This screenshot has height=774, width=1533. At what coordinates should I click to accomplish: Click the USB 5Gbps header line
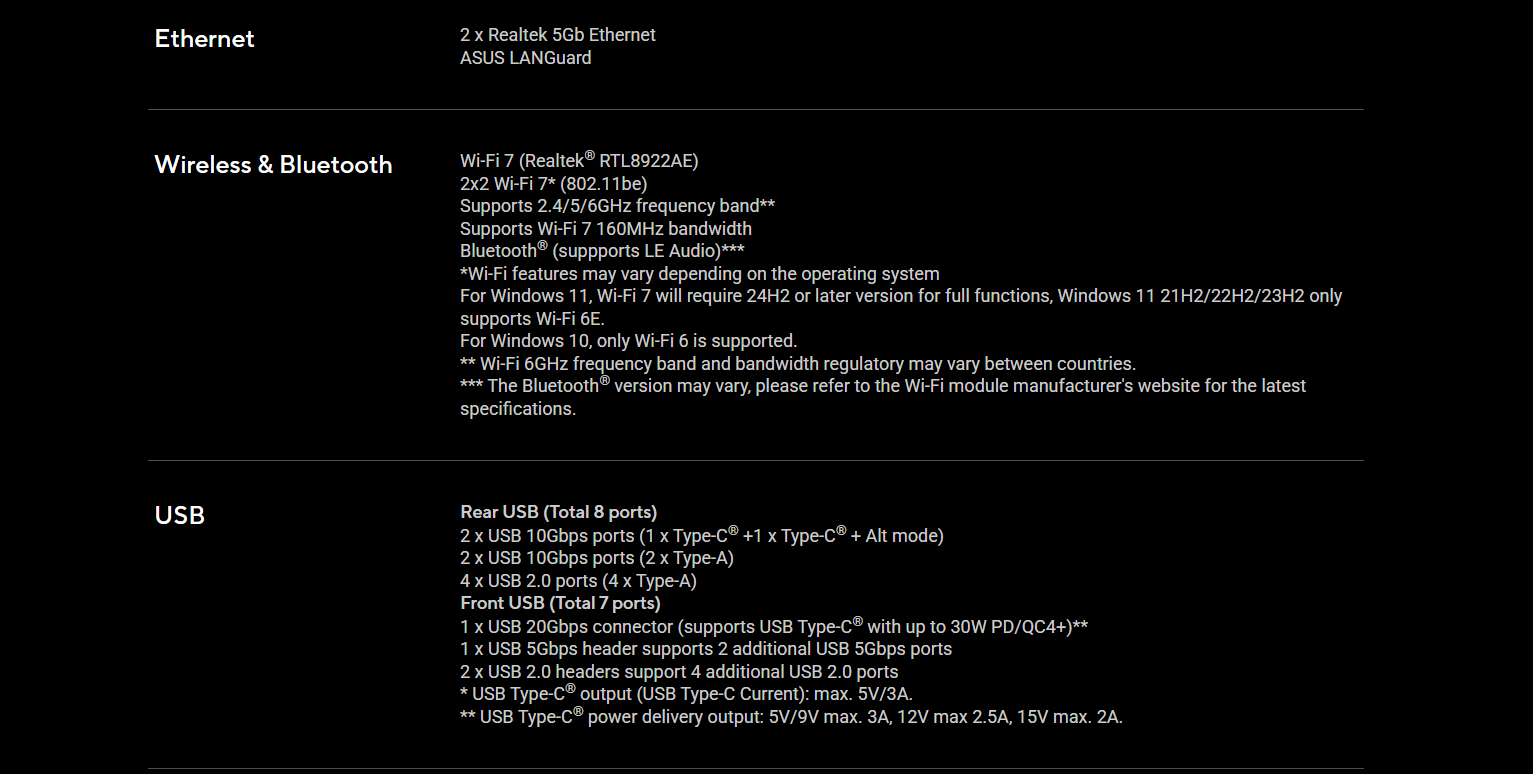click(705, 649)
